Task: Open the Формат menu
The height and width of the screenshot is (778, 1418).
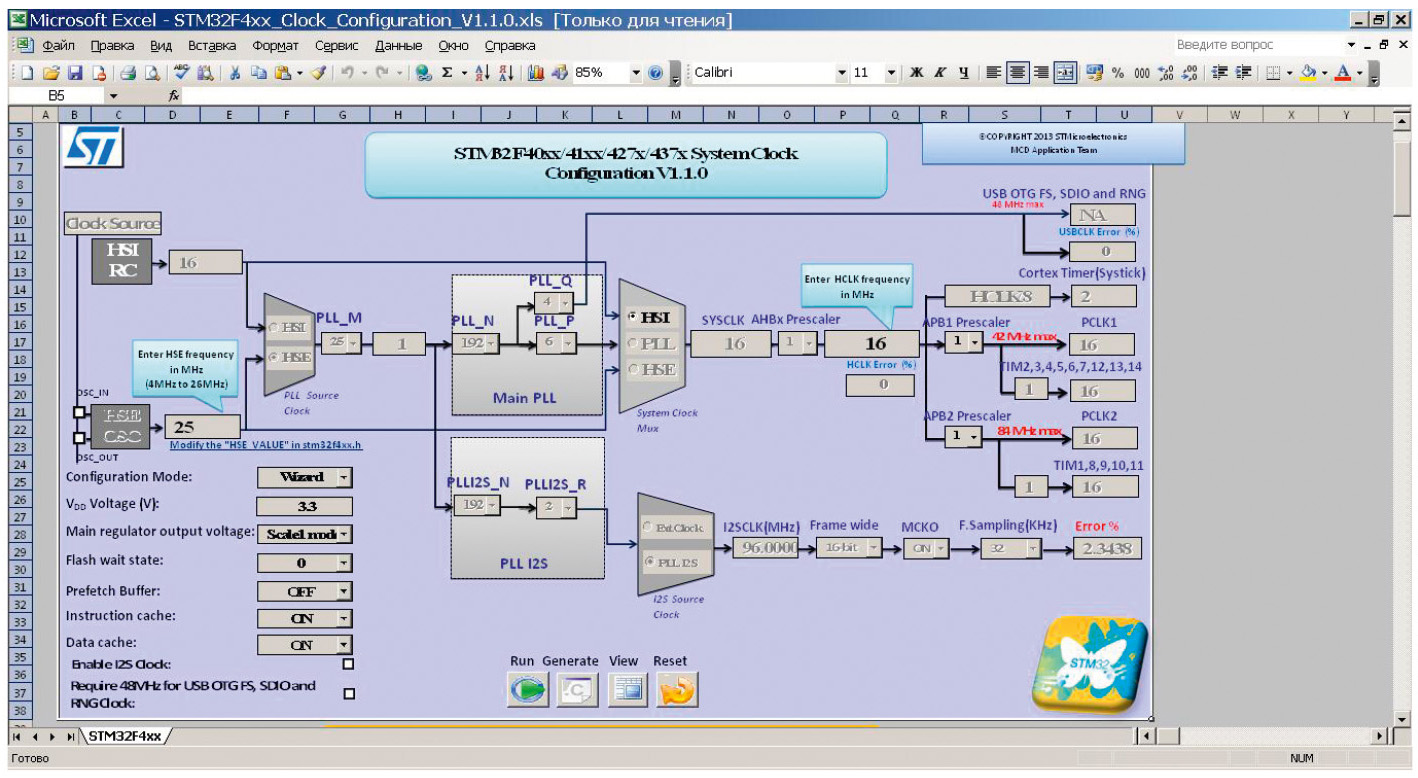Action: point(275,45)
